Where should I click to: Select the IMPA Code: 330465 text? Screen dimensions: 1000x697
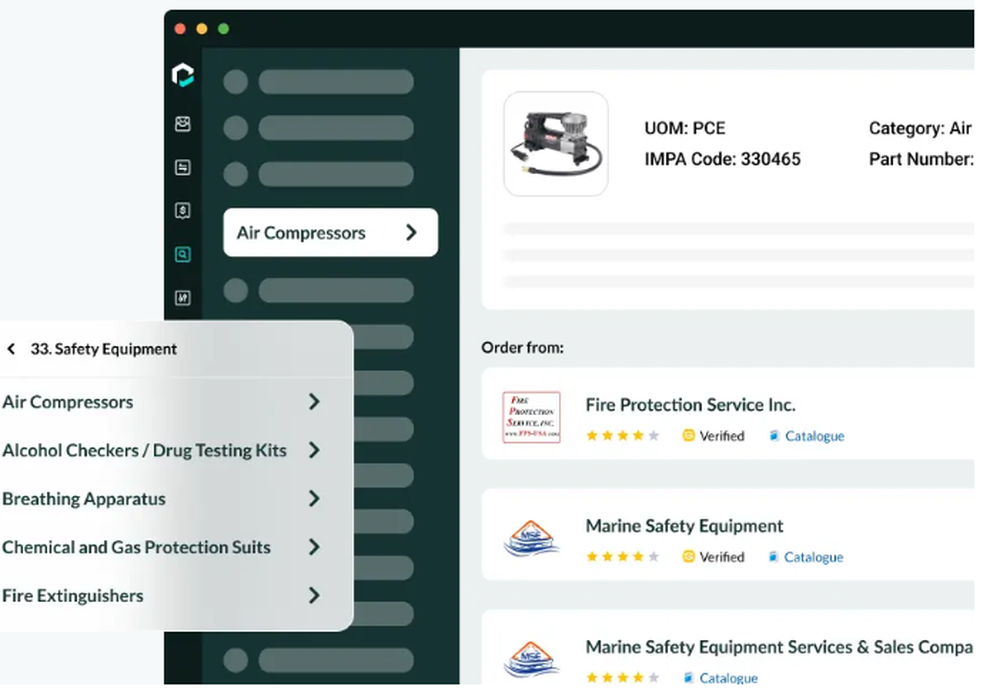click(x=722, y=159)
